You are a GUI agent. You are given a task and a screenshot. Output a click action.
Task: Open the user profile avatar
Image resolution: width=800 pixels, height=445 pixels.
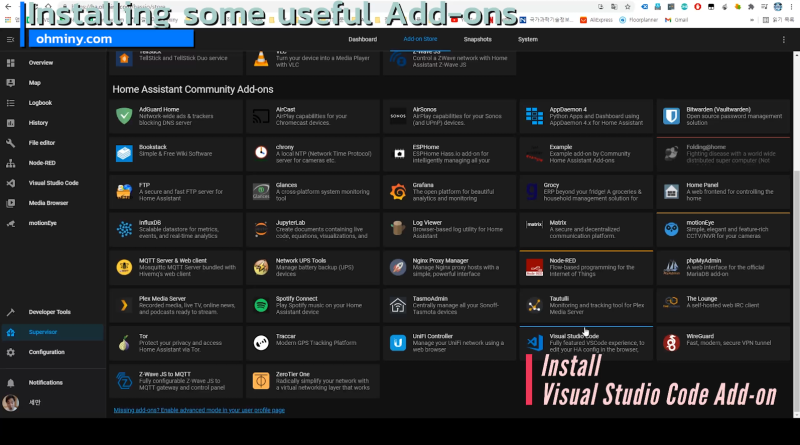tap(11, 403)
